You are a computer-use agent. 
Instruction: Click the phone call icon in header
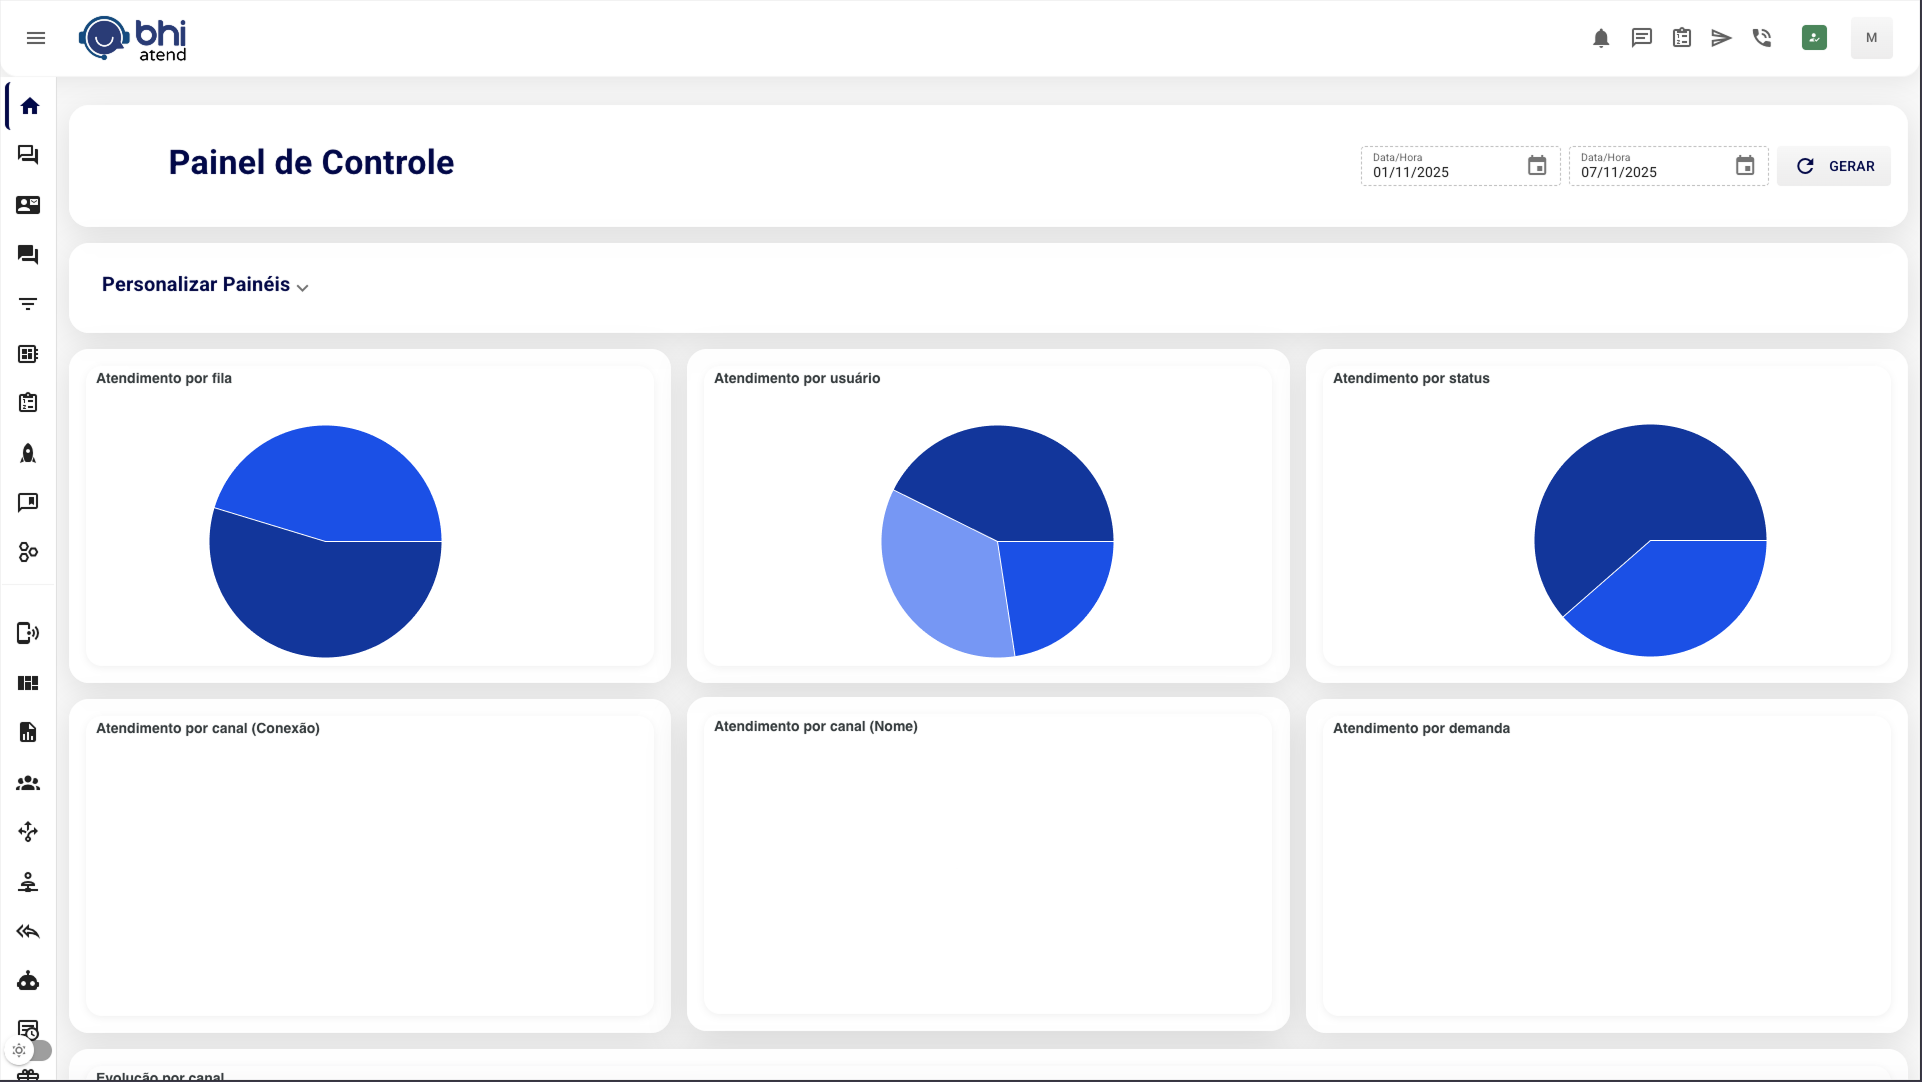click(x=1762, y=38)
